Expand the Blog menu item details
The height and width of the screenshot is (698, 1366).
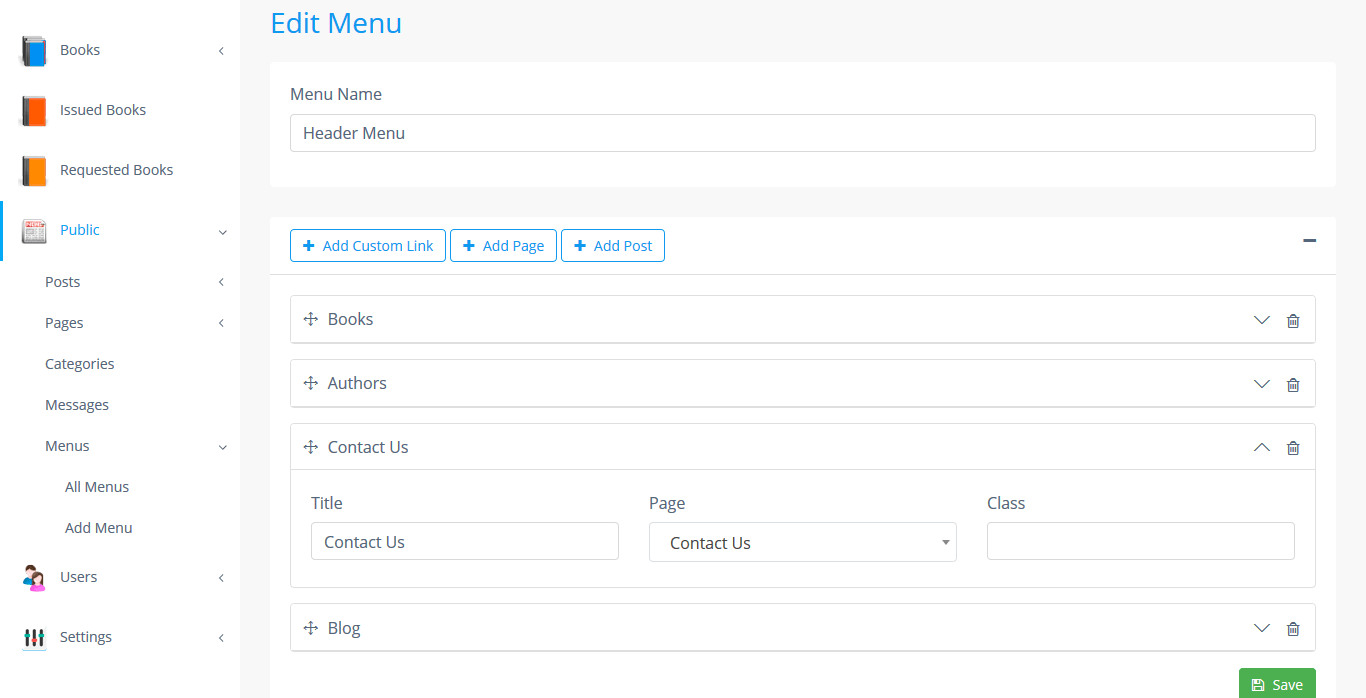click(1261, 628)
